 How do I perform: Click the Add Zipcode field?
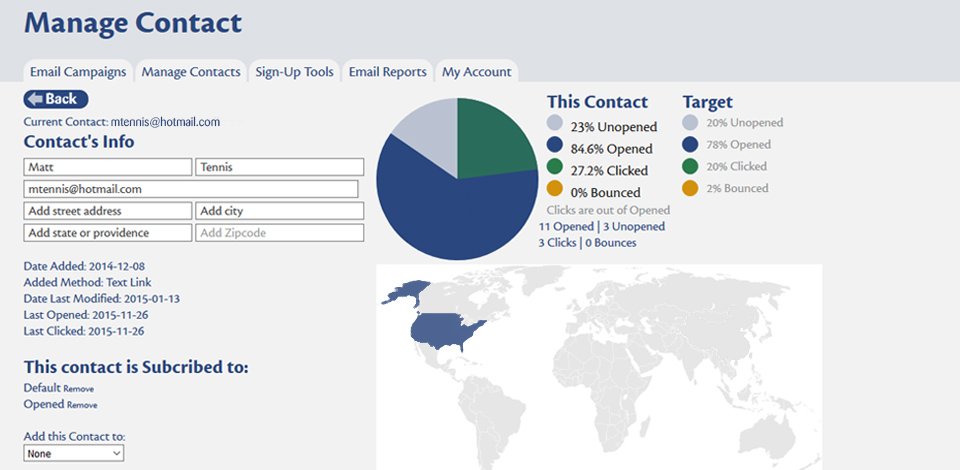[280, 233]
